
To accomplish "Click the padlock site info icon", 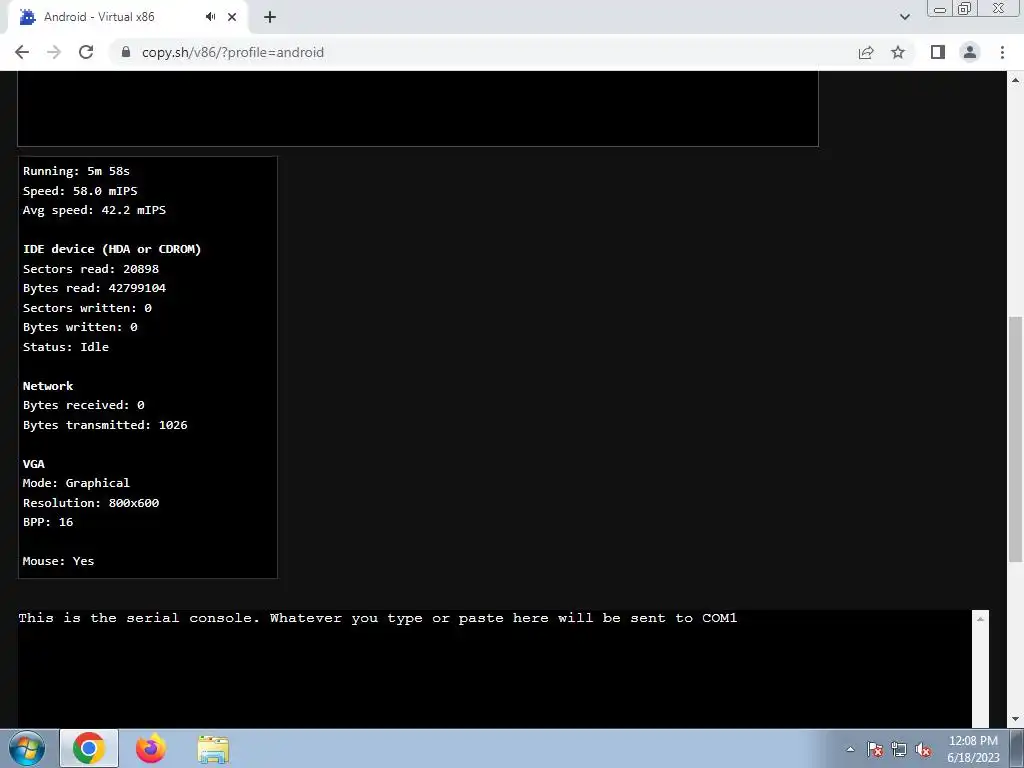I will pyautogui.click(x=126, y=52).
